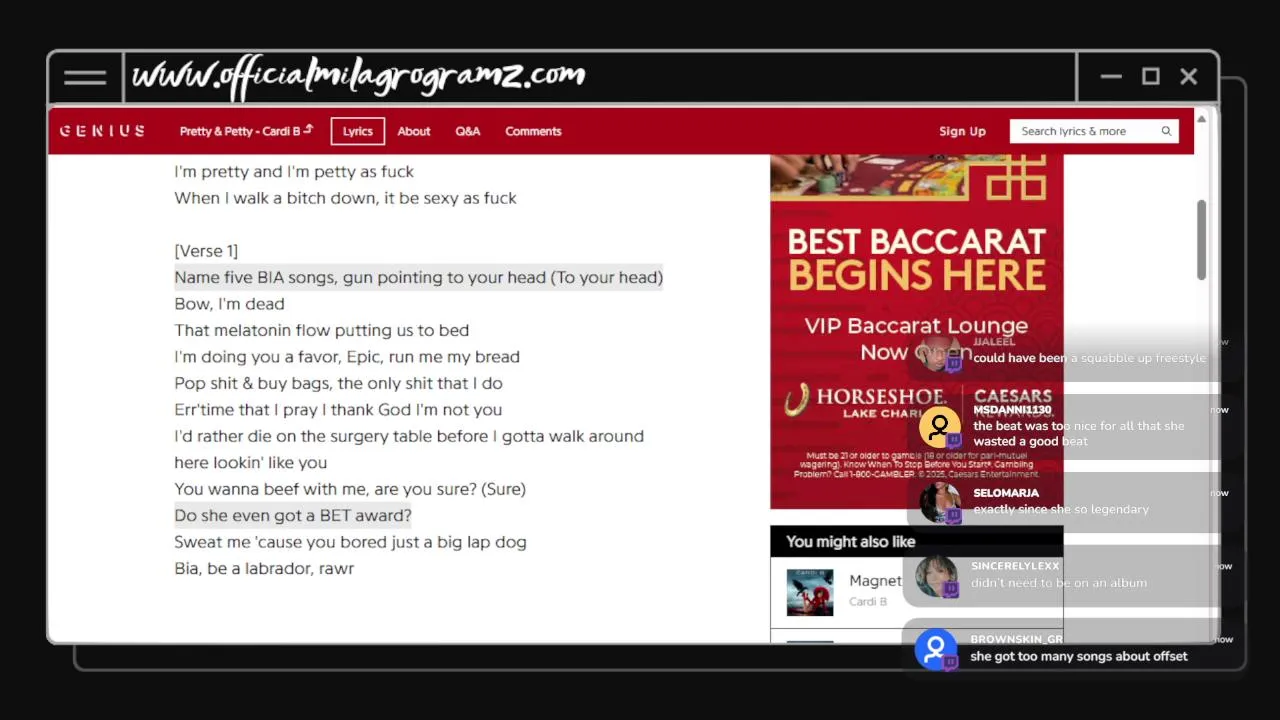Click the page vertical scrollbar thumb
The image size is (1280, 720).
(x=1201, y=240)
